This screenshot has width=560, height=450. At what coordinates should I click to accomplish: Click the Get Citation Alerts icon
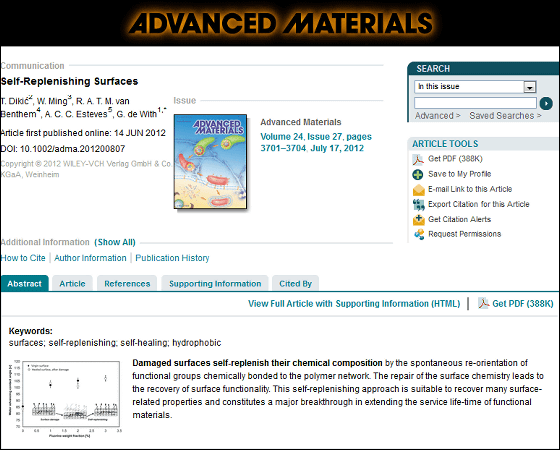point(418,220)
